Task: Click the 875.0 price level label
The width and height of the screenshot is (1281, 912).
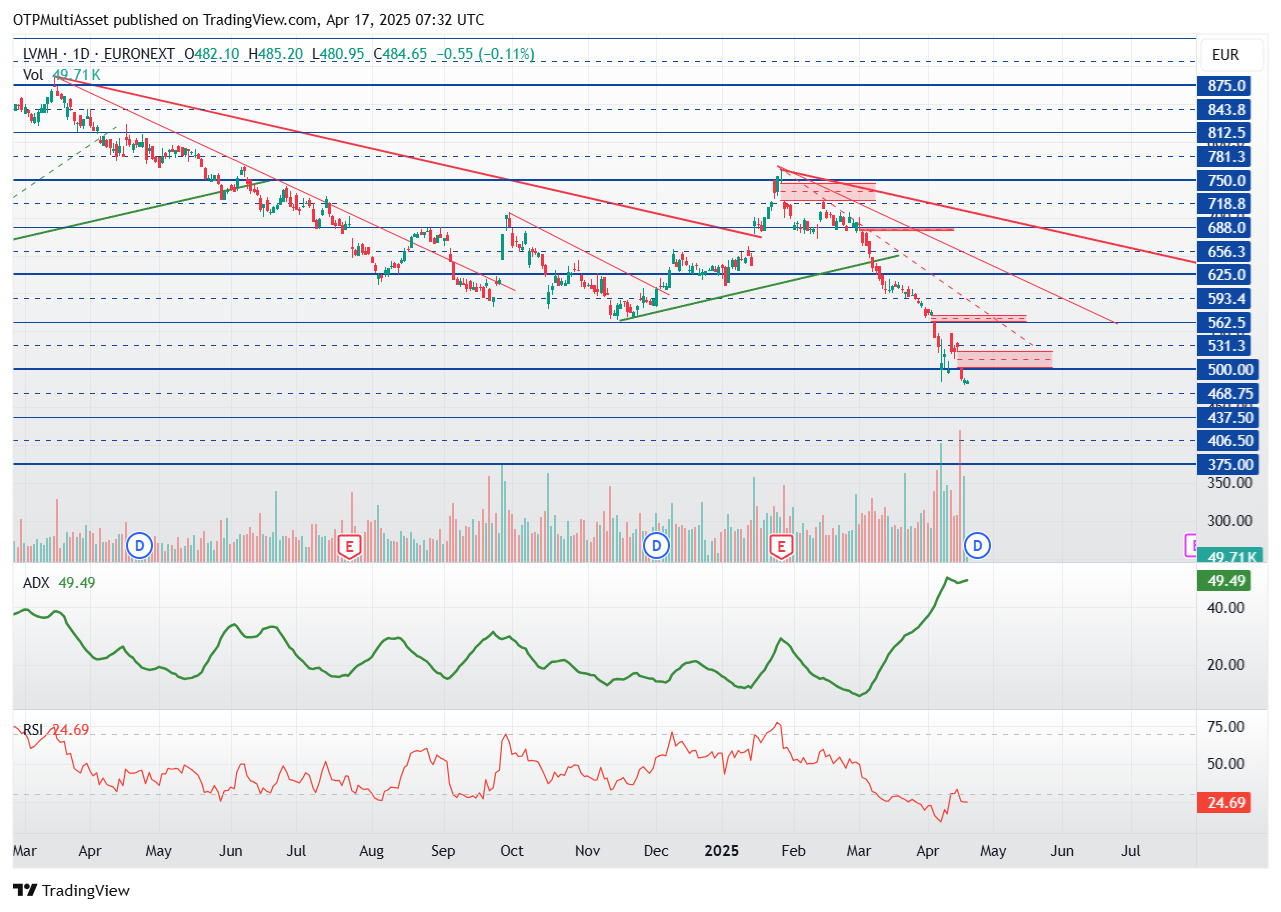Action: [x=1226, y=86]
